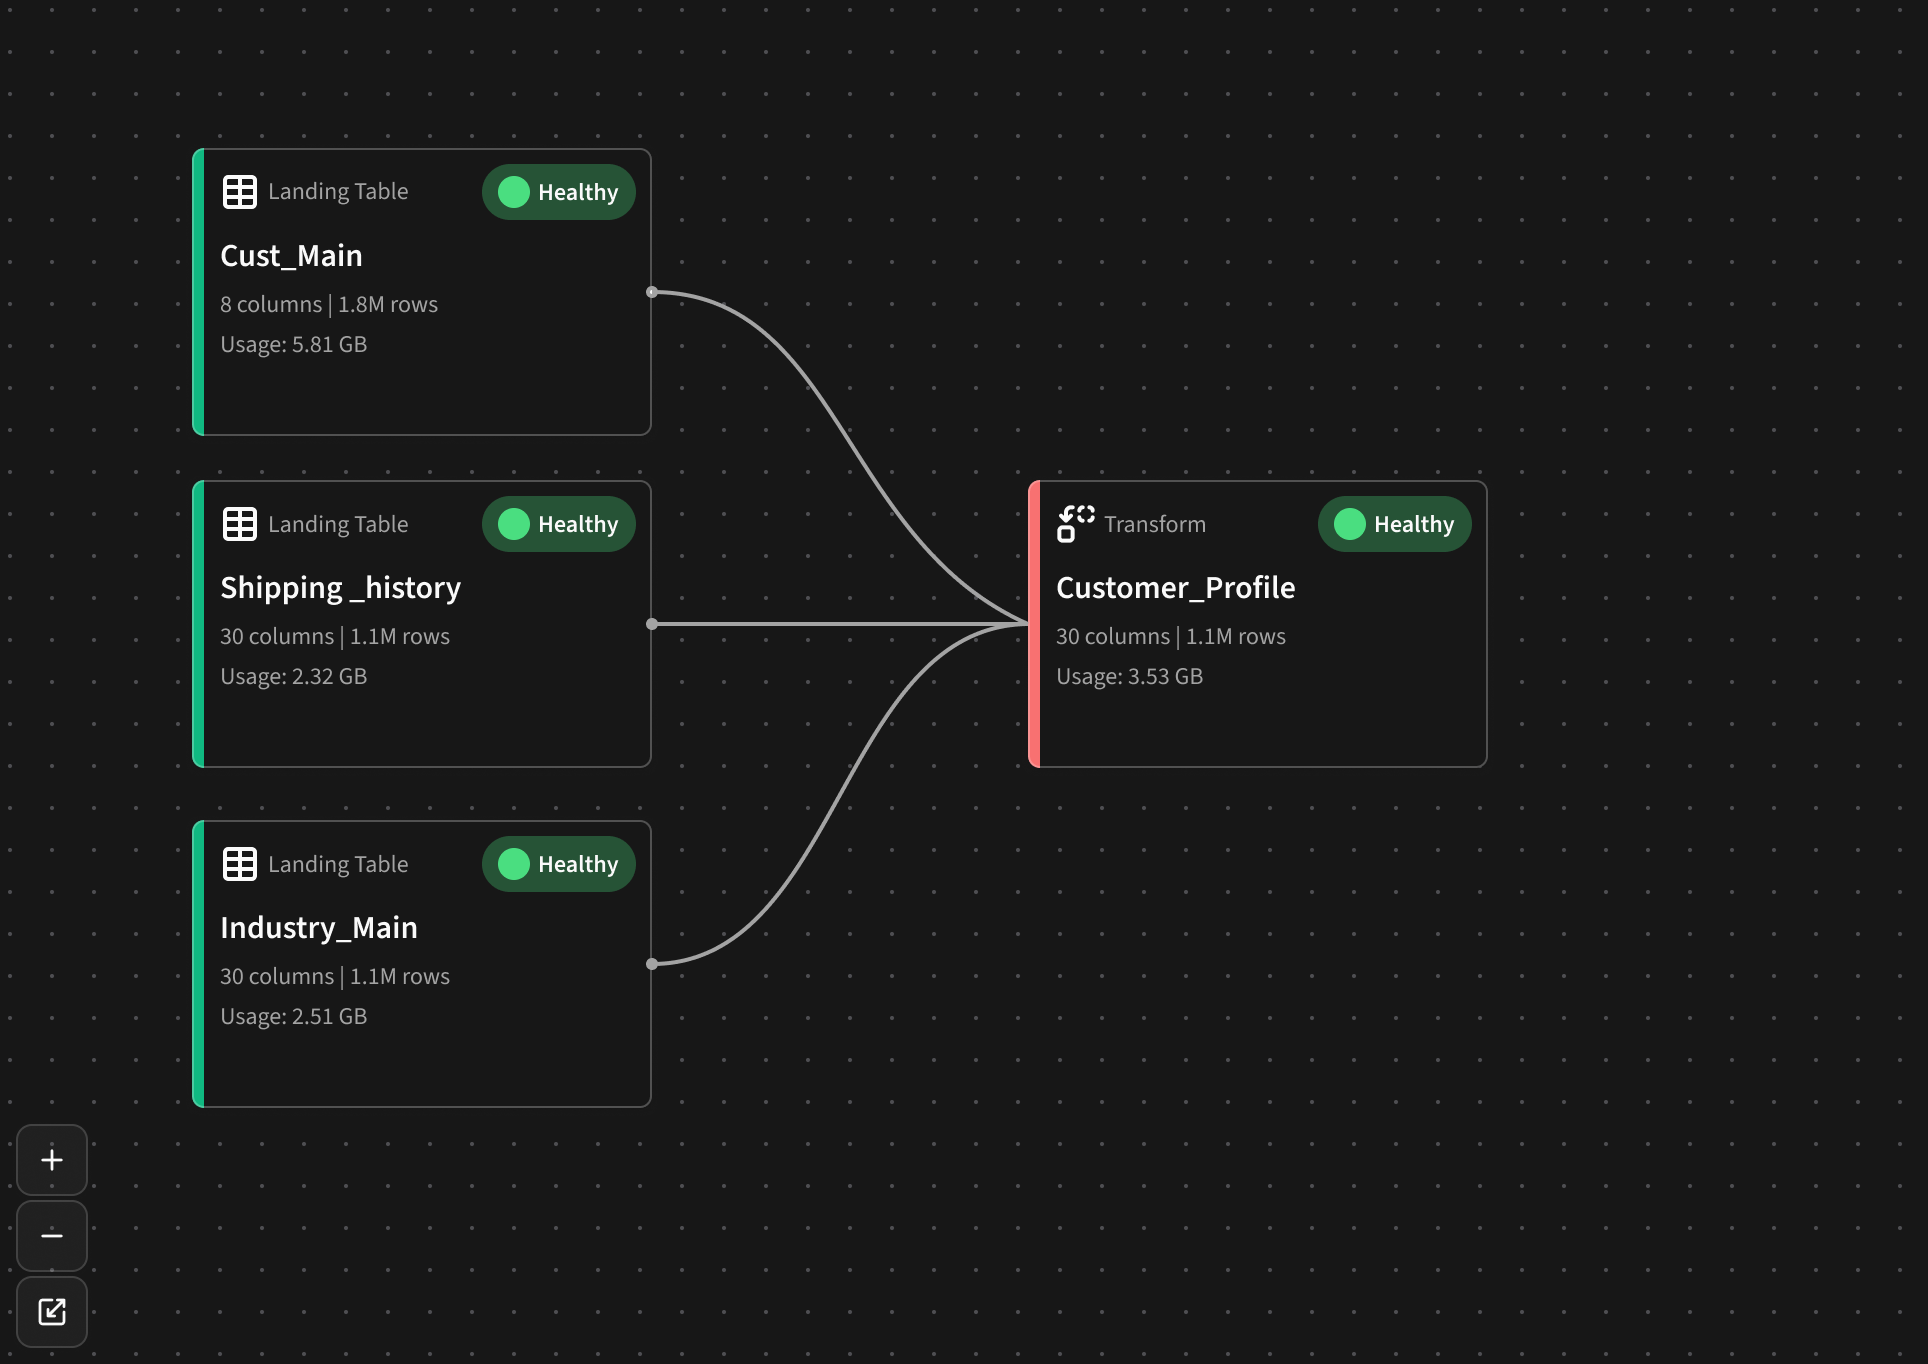Click the export view icon at bottom left

coord(51,1312)
